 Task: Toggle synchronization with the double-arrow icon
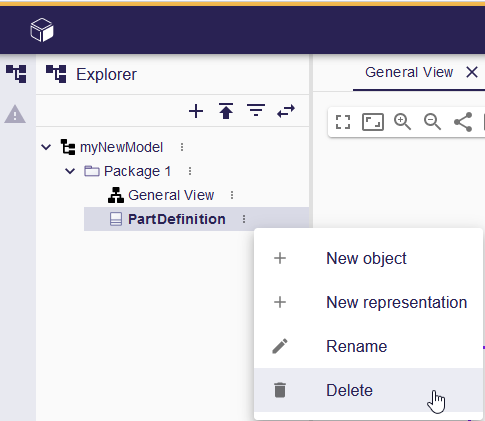286,111
